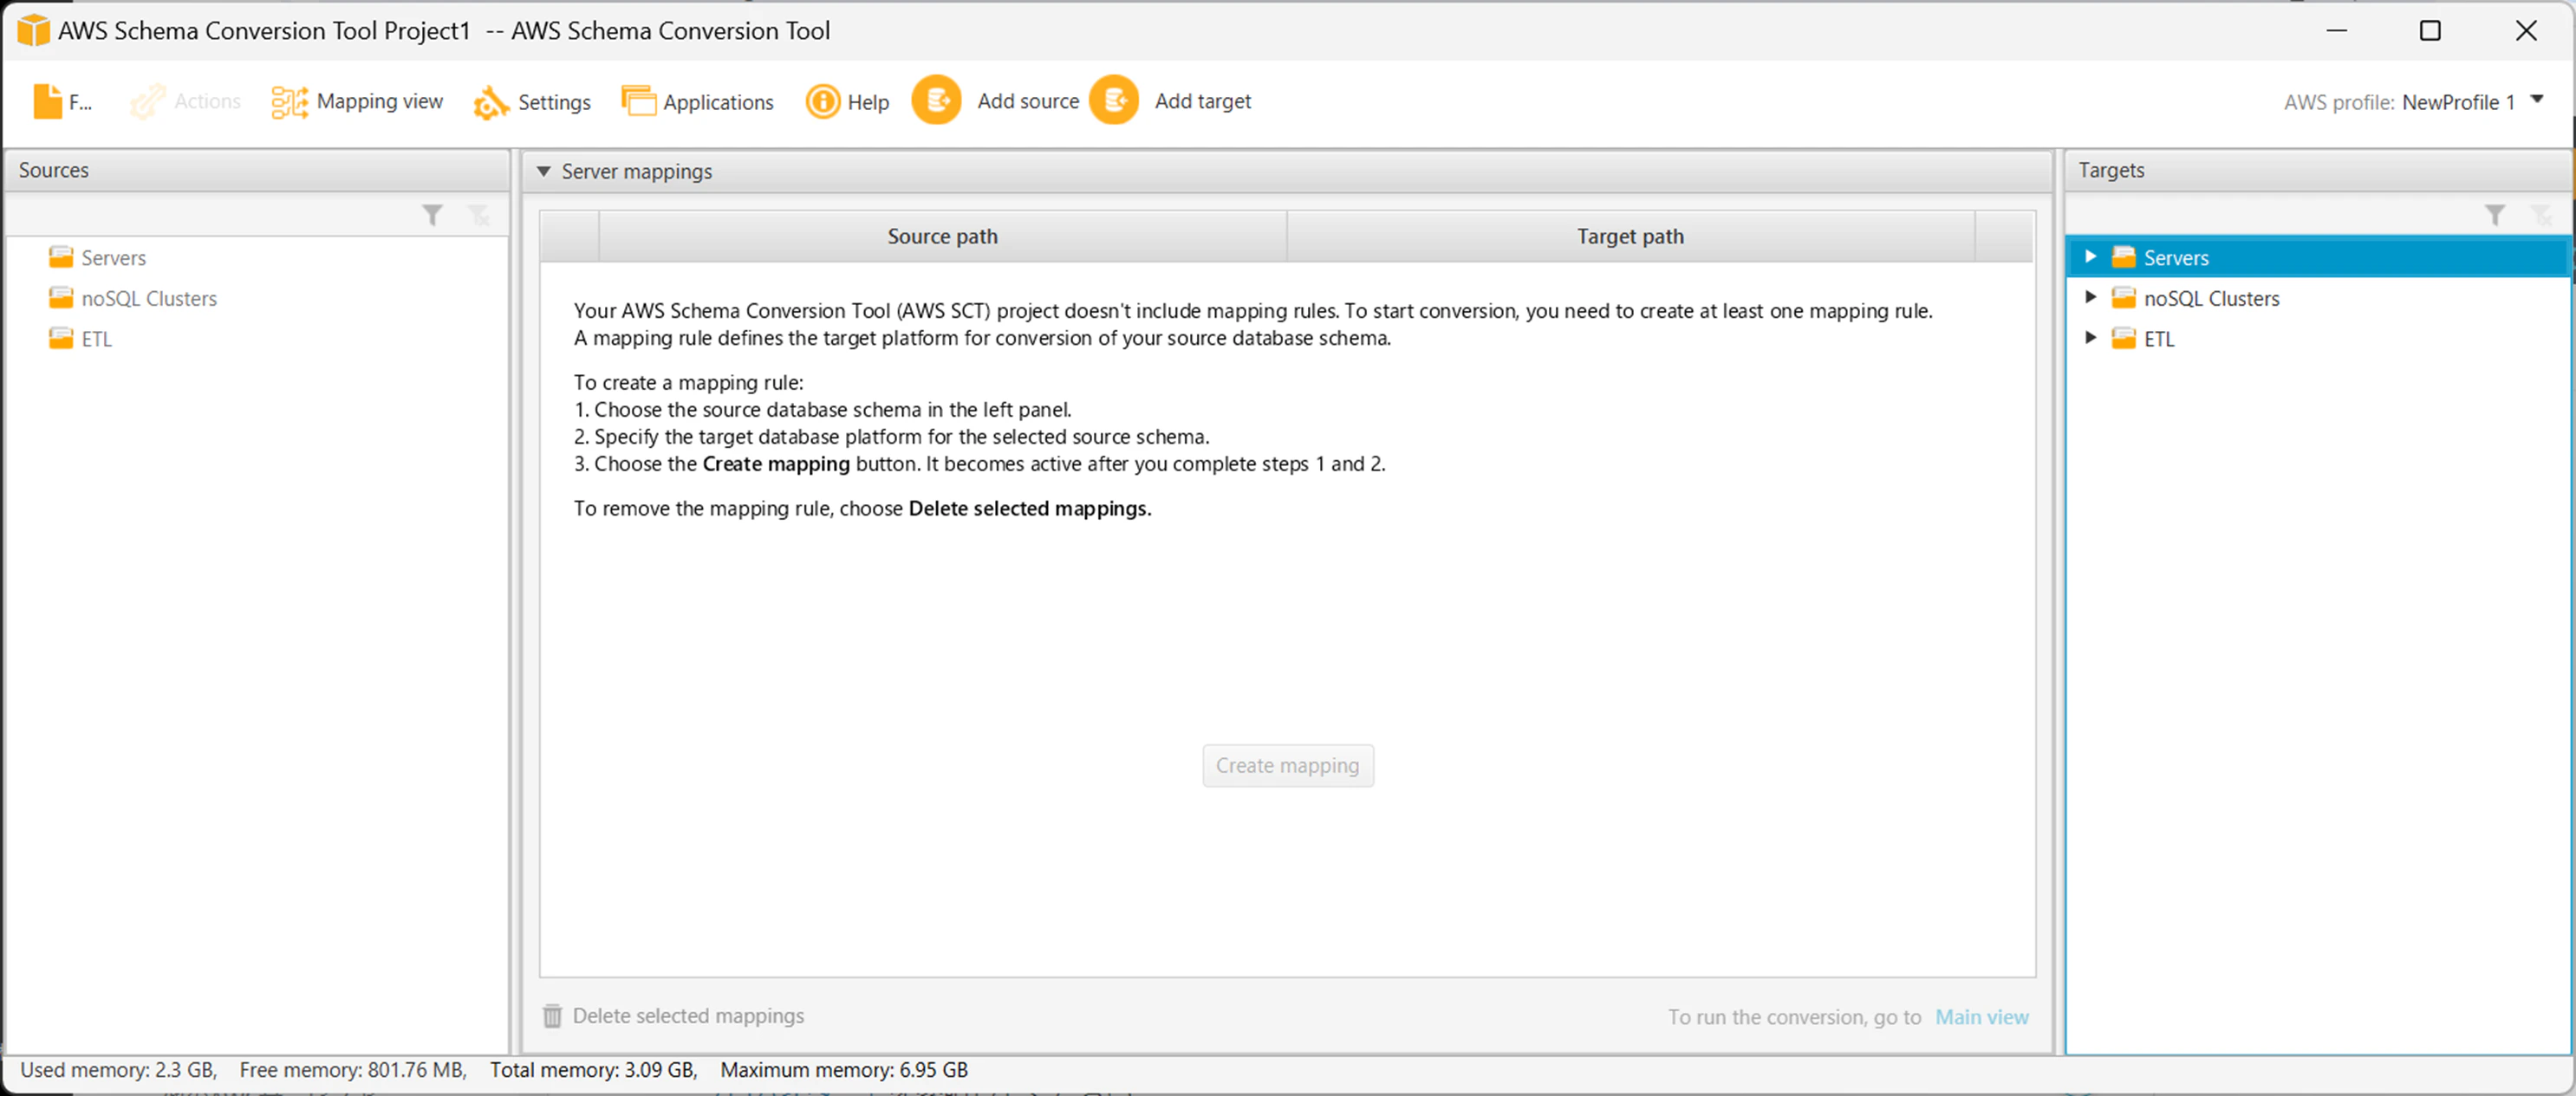Select ETL in the Targets tree
Viewport: 2576px width, 1096px height.
click(x=2159, y=340)
